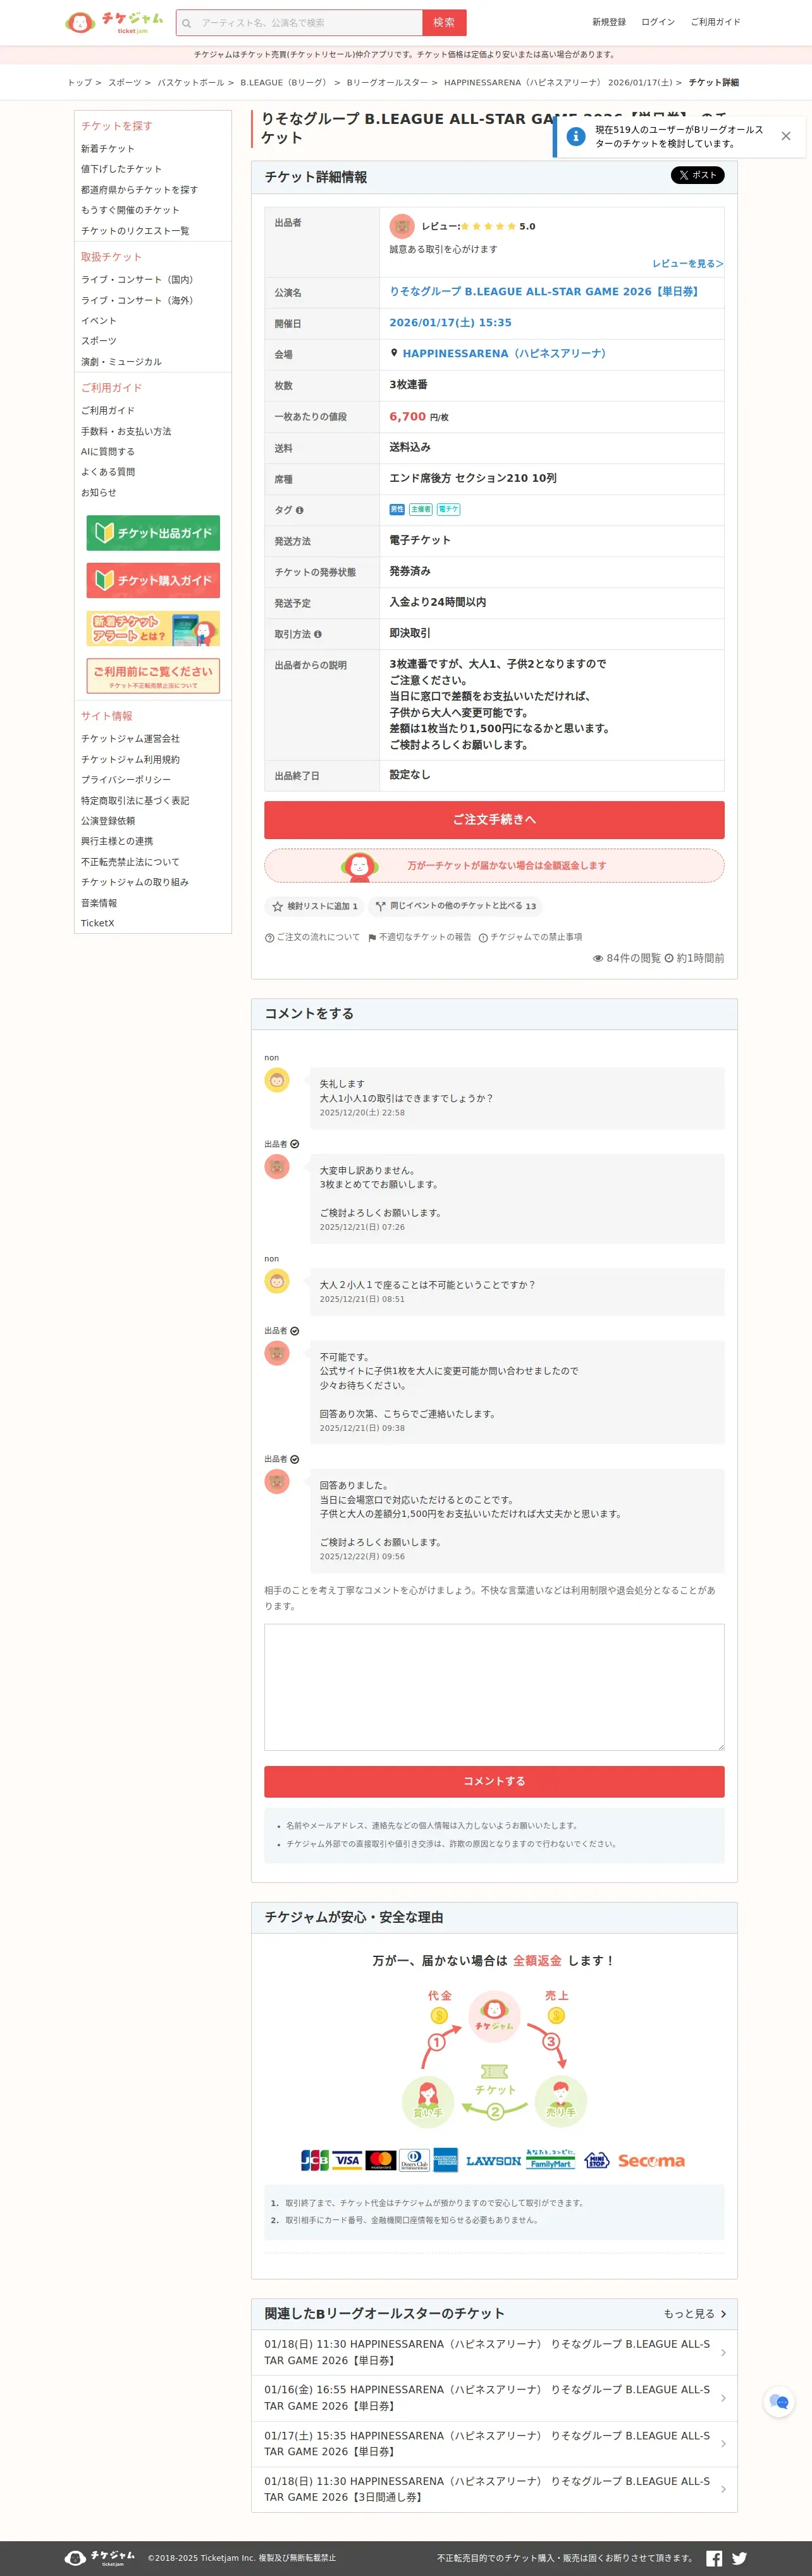Open the ご利用前にご覧ください banner
The height and width of the screenshot is (2576, 812).
tap(153, 676)
